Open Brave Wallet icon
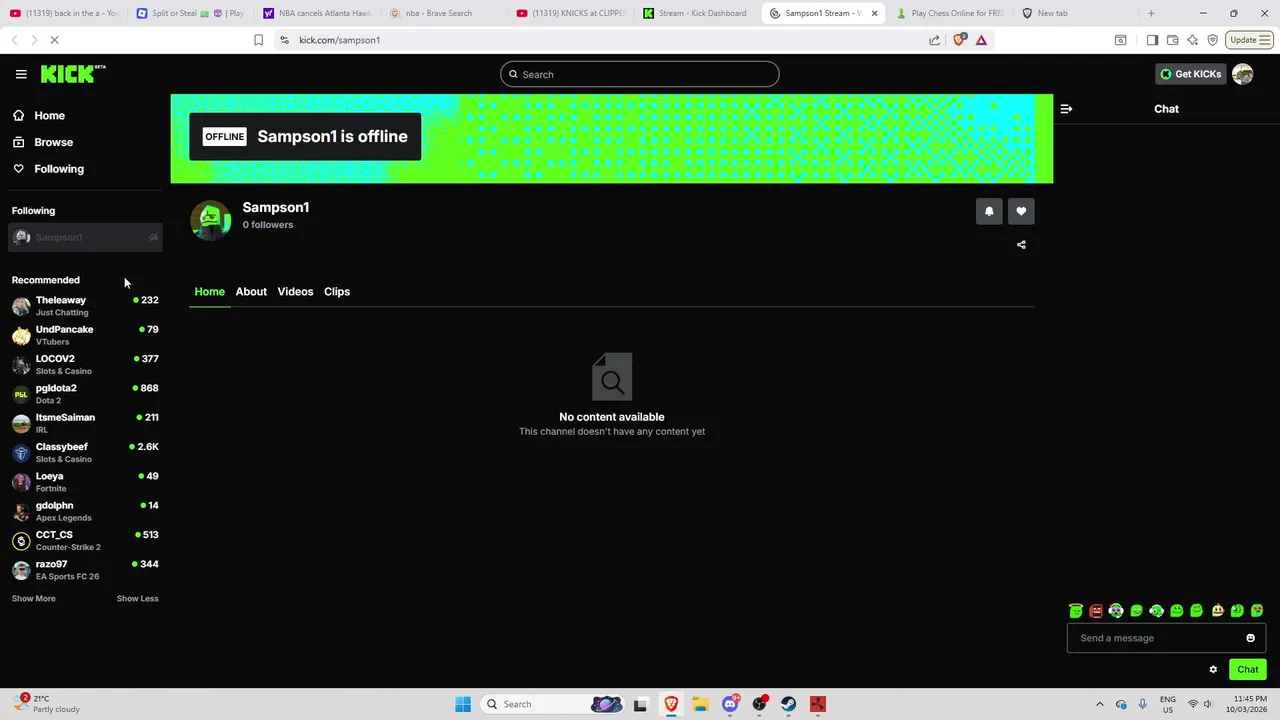This screenshot has height=720, width=1280. point(1172,40)
